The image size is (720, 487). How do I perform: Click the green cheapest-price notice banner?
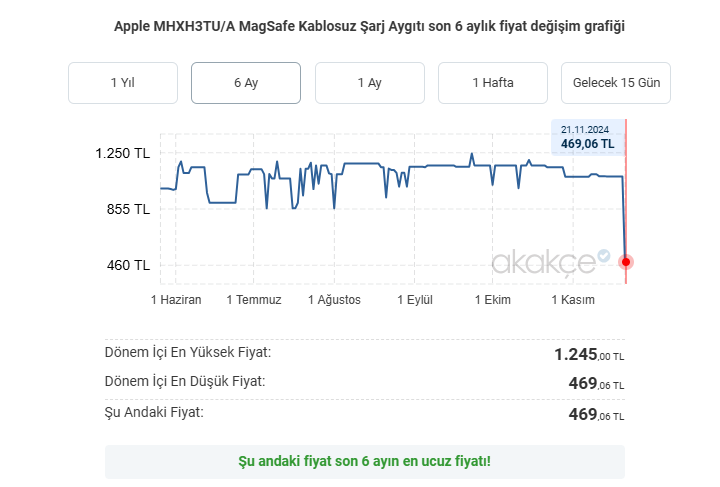[364, 462]
